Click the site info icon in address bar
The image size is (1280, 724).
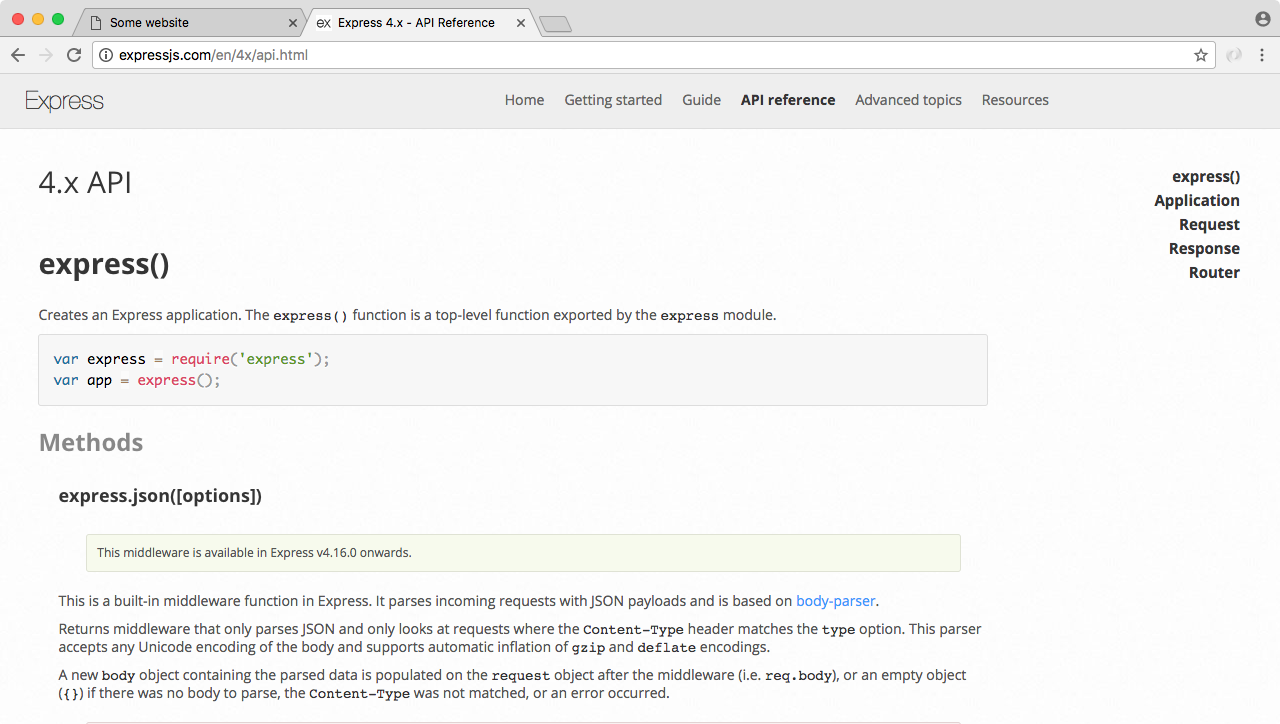point(106,55)
